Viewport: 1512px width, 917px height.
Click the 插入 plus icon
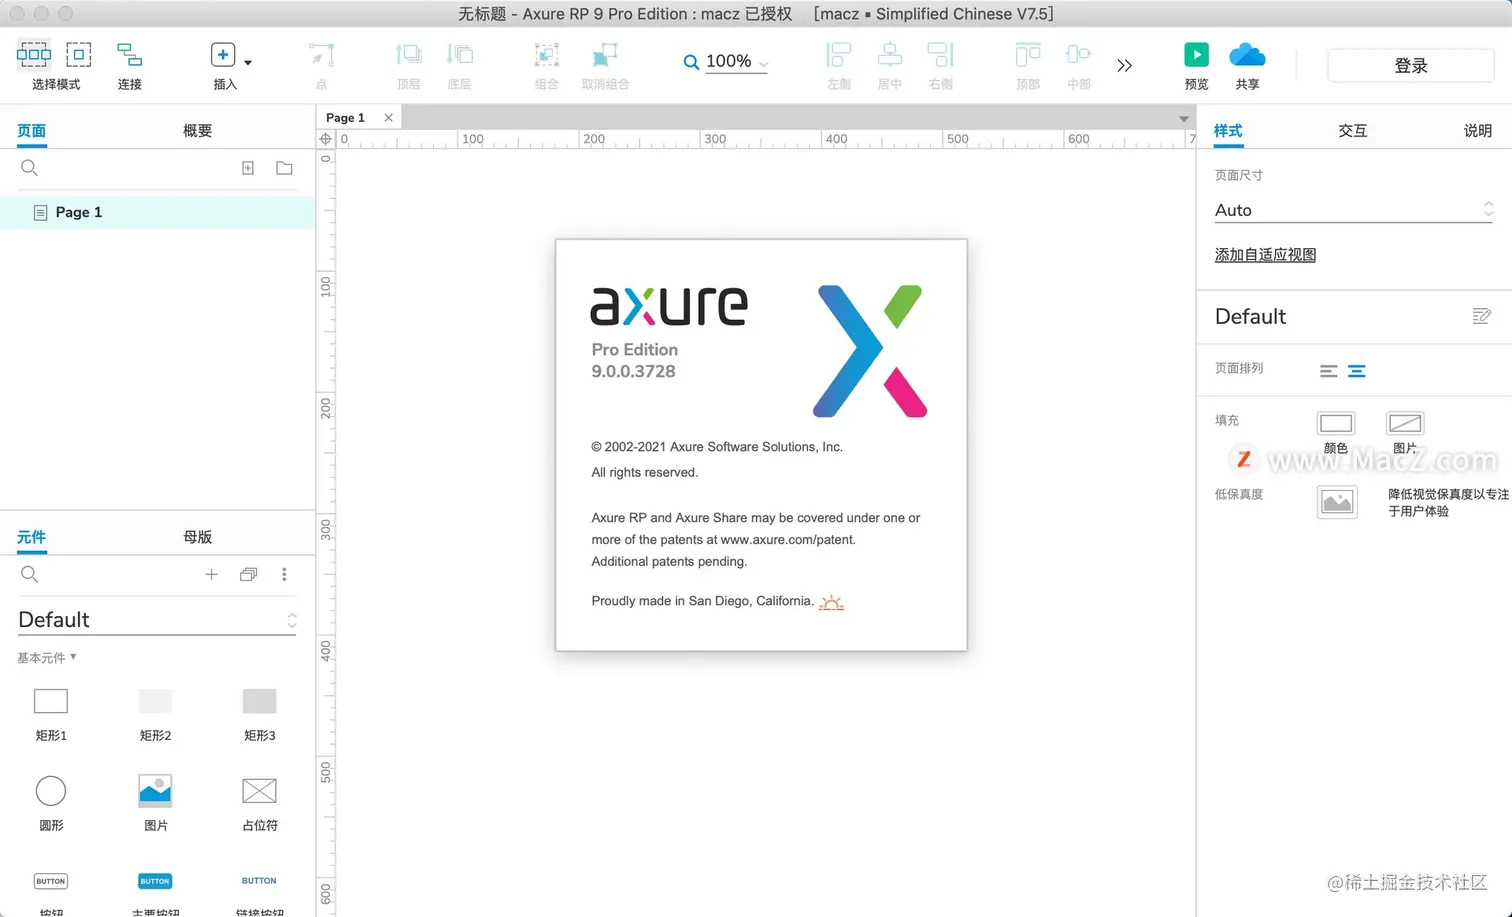click(x=223, y=54)
